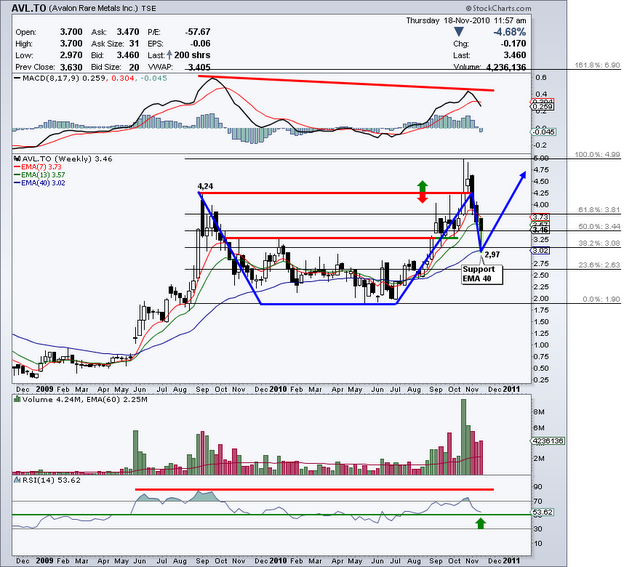Click the Bid price 3.460
The height and width of the screenshot is (567, 640).
point(128,55)
